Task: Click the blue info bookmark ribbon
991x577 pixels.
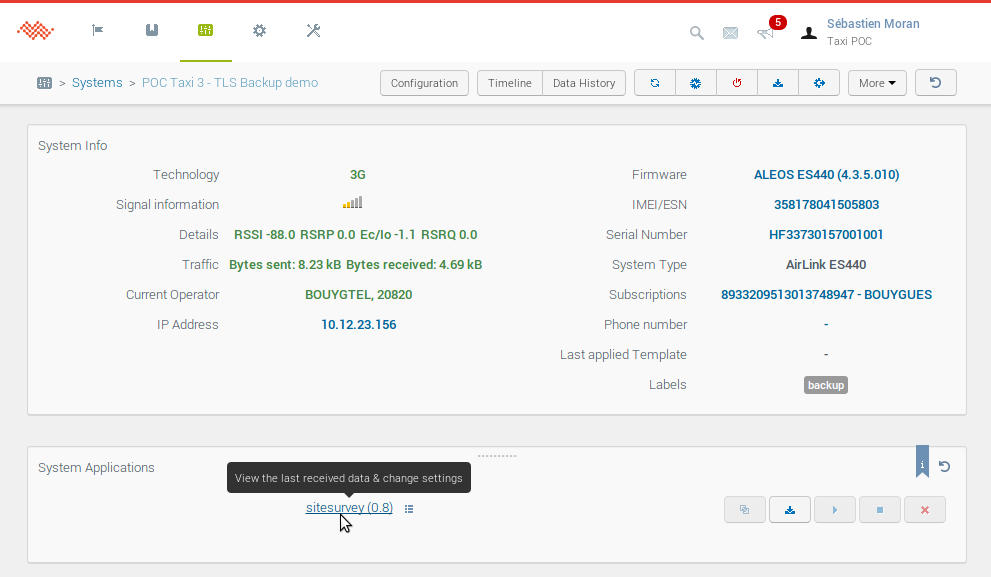Action: [x=922, y=461]
